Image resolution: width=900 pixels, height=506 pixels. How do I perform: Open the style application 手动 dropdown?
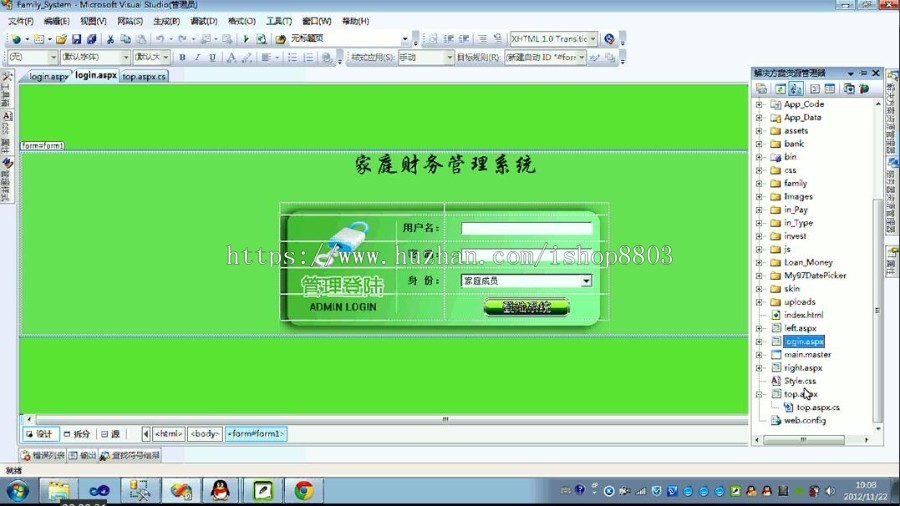(449, 57)
